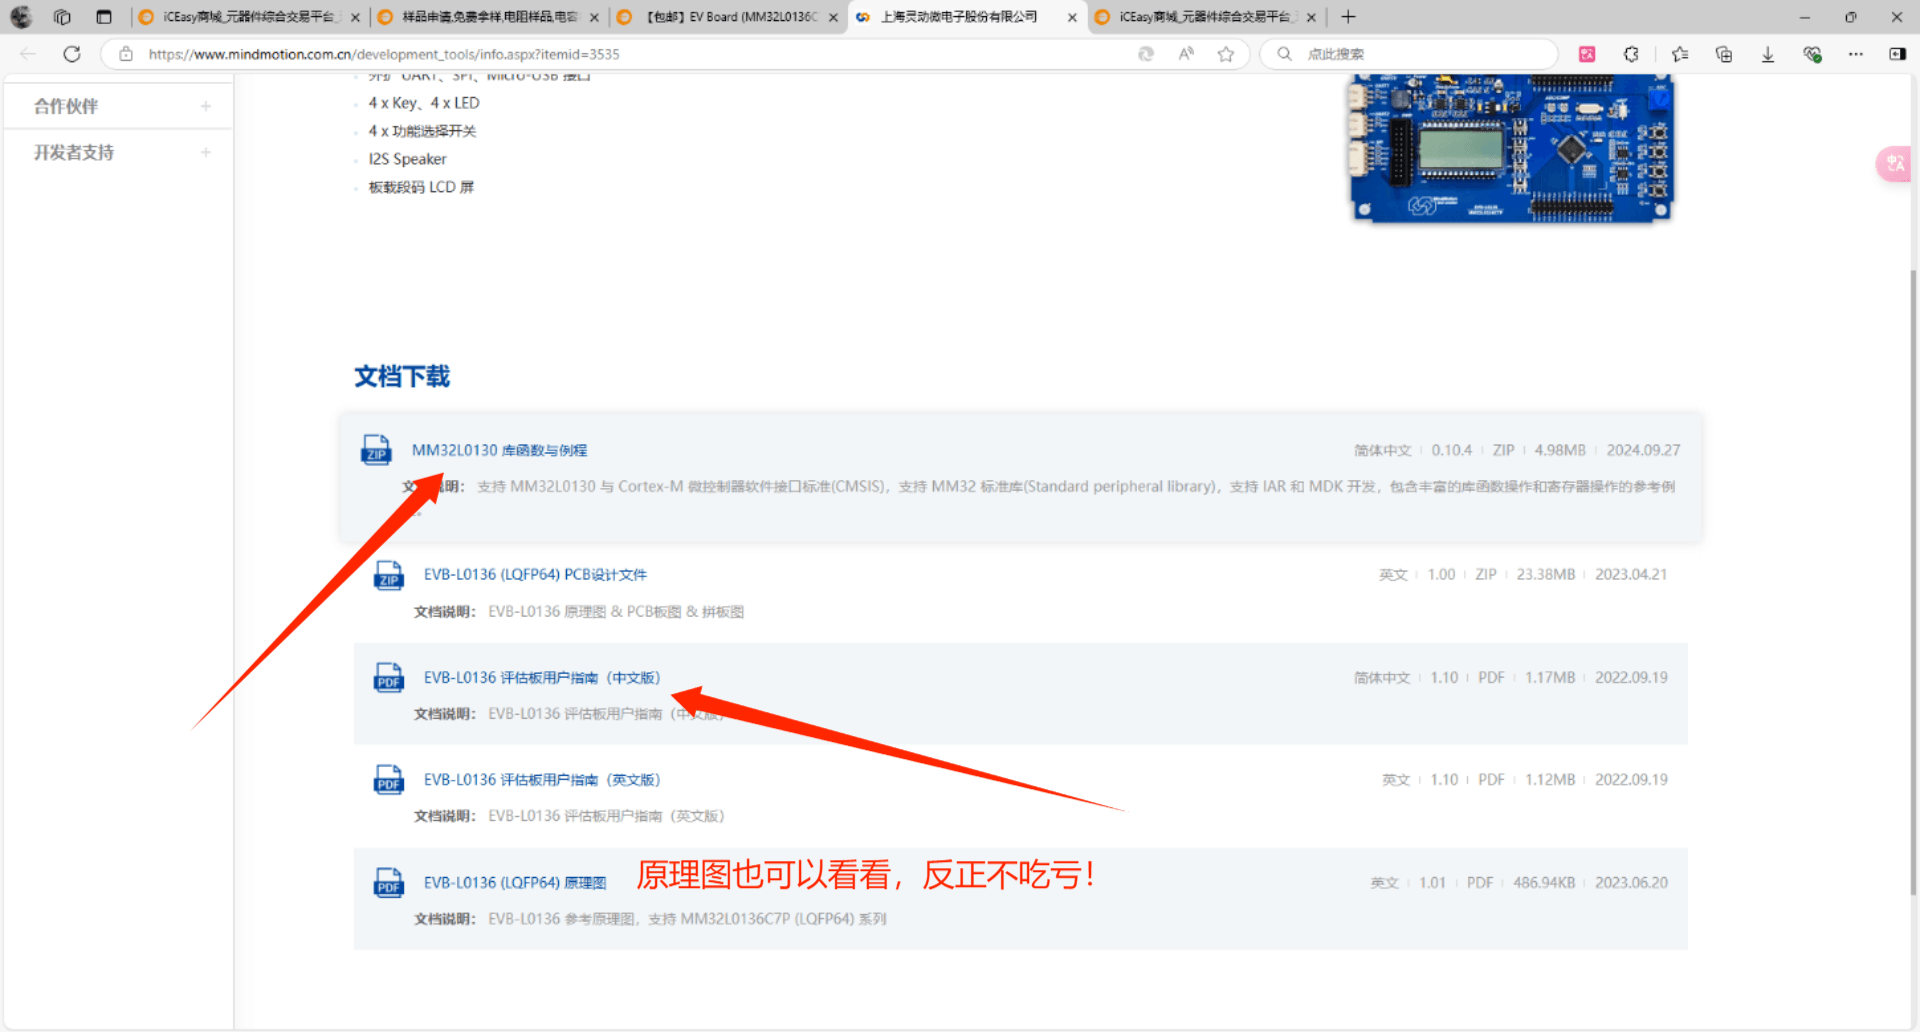Open EVB-L0136 (LQFP64) PCB设计文件 link
Viewport: 1920px width, 1032px height.
535,575
